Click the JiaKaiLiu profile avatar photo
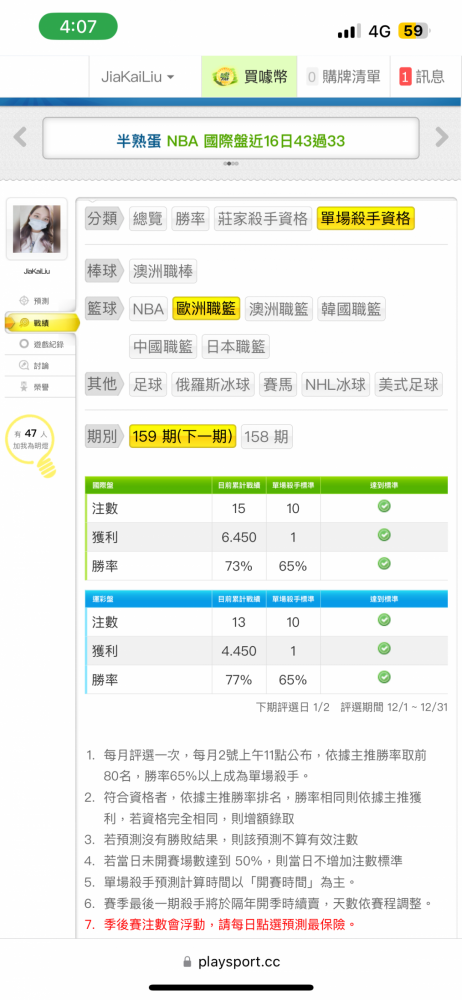This screenshot has width=462, height=1000. click(36, 229)
